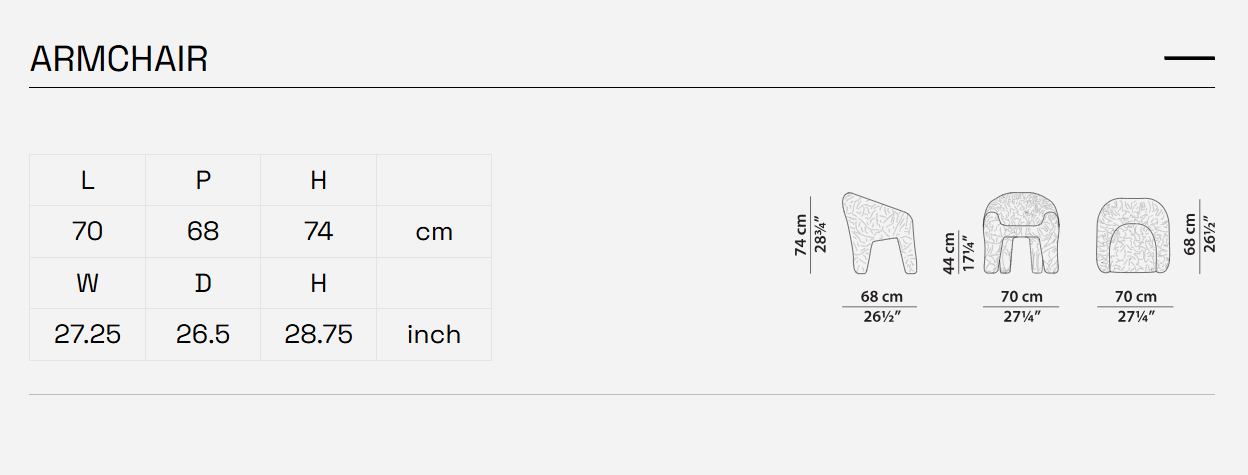Click the 26.5 depth inch value
Screen dimensions: 1248x475
(x=203, y=335)
